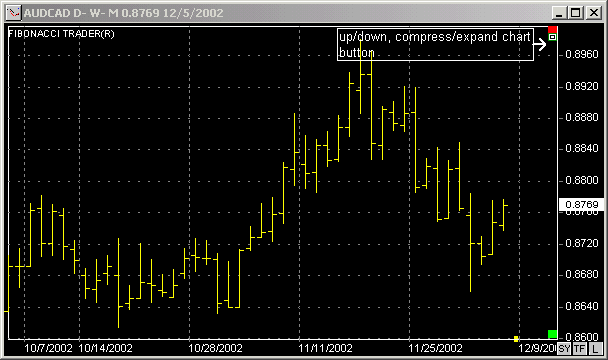Click the red square button at chart top

[553, 29]
